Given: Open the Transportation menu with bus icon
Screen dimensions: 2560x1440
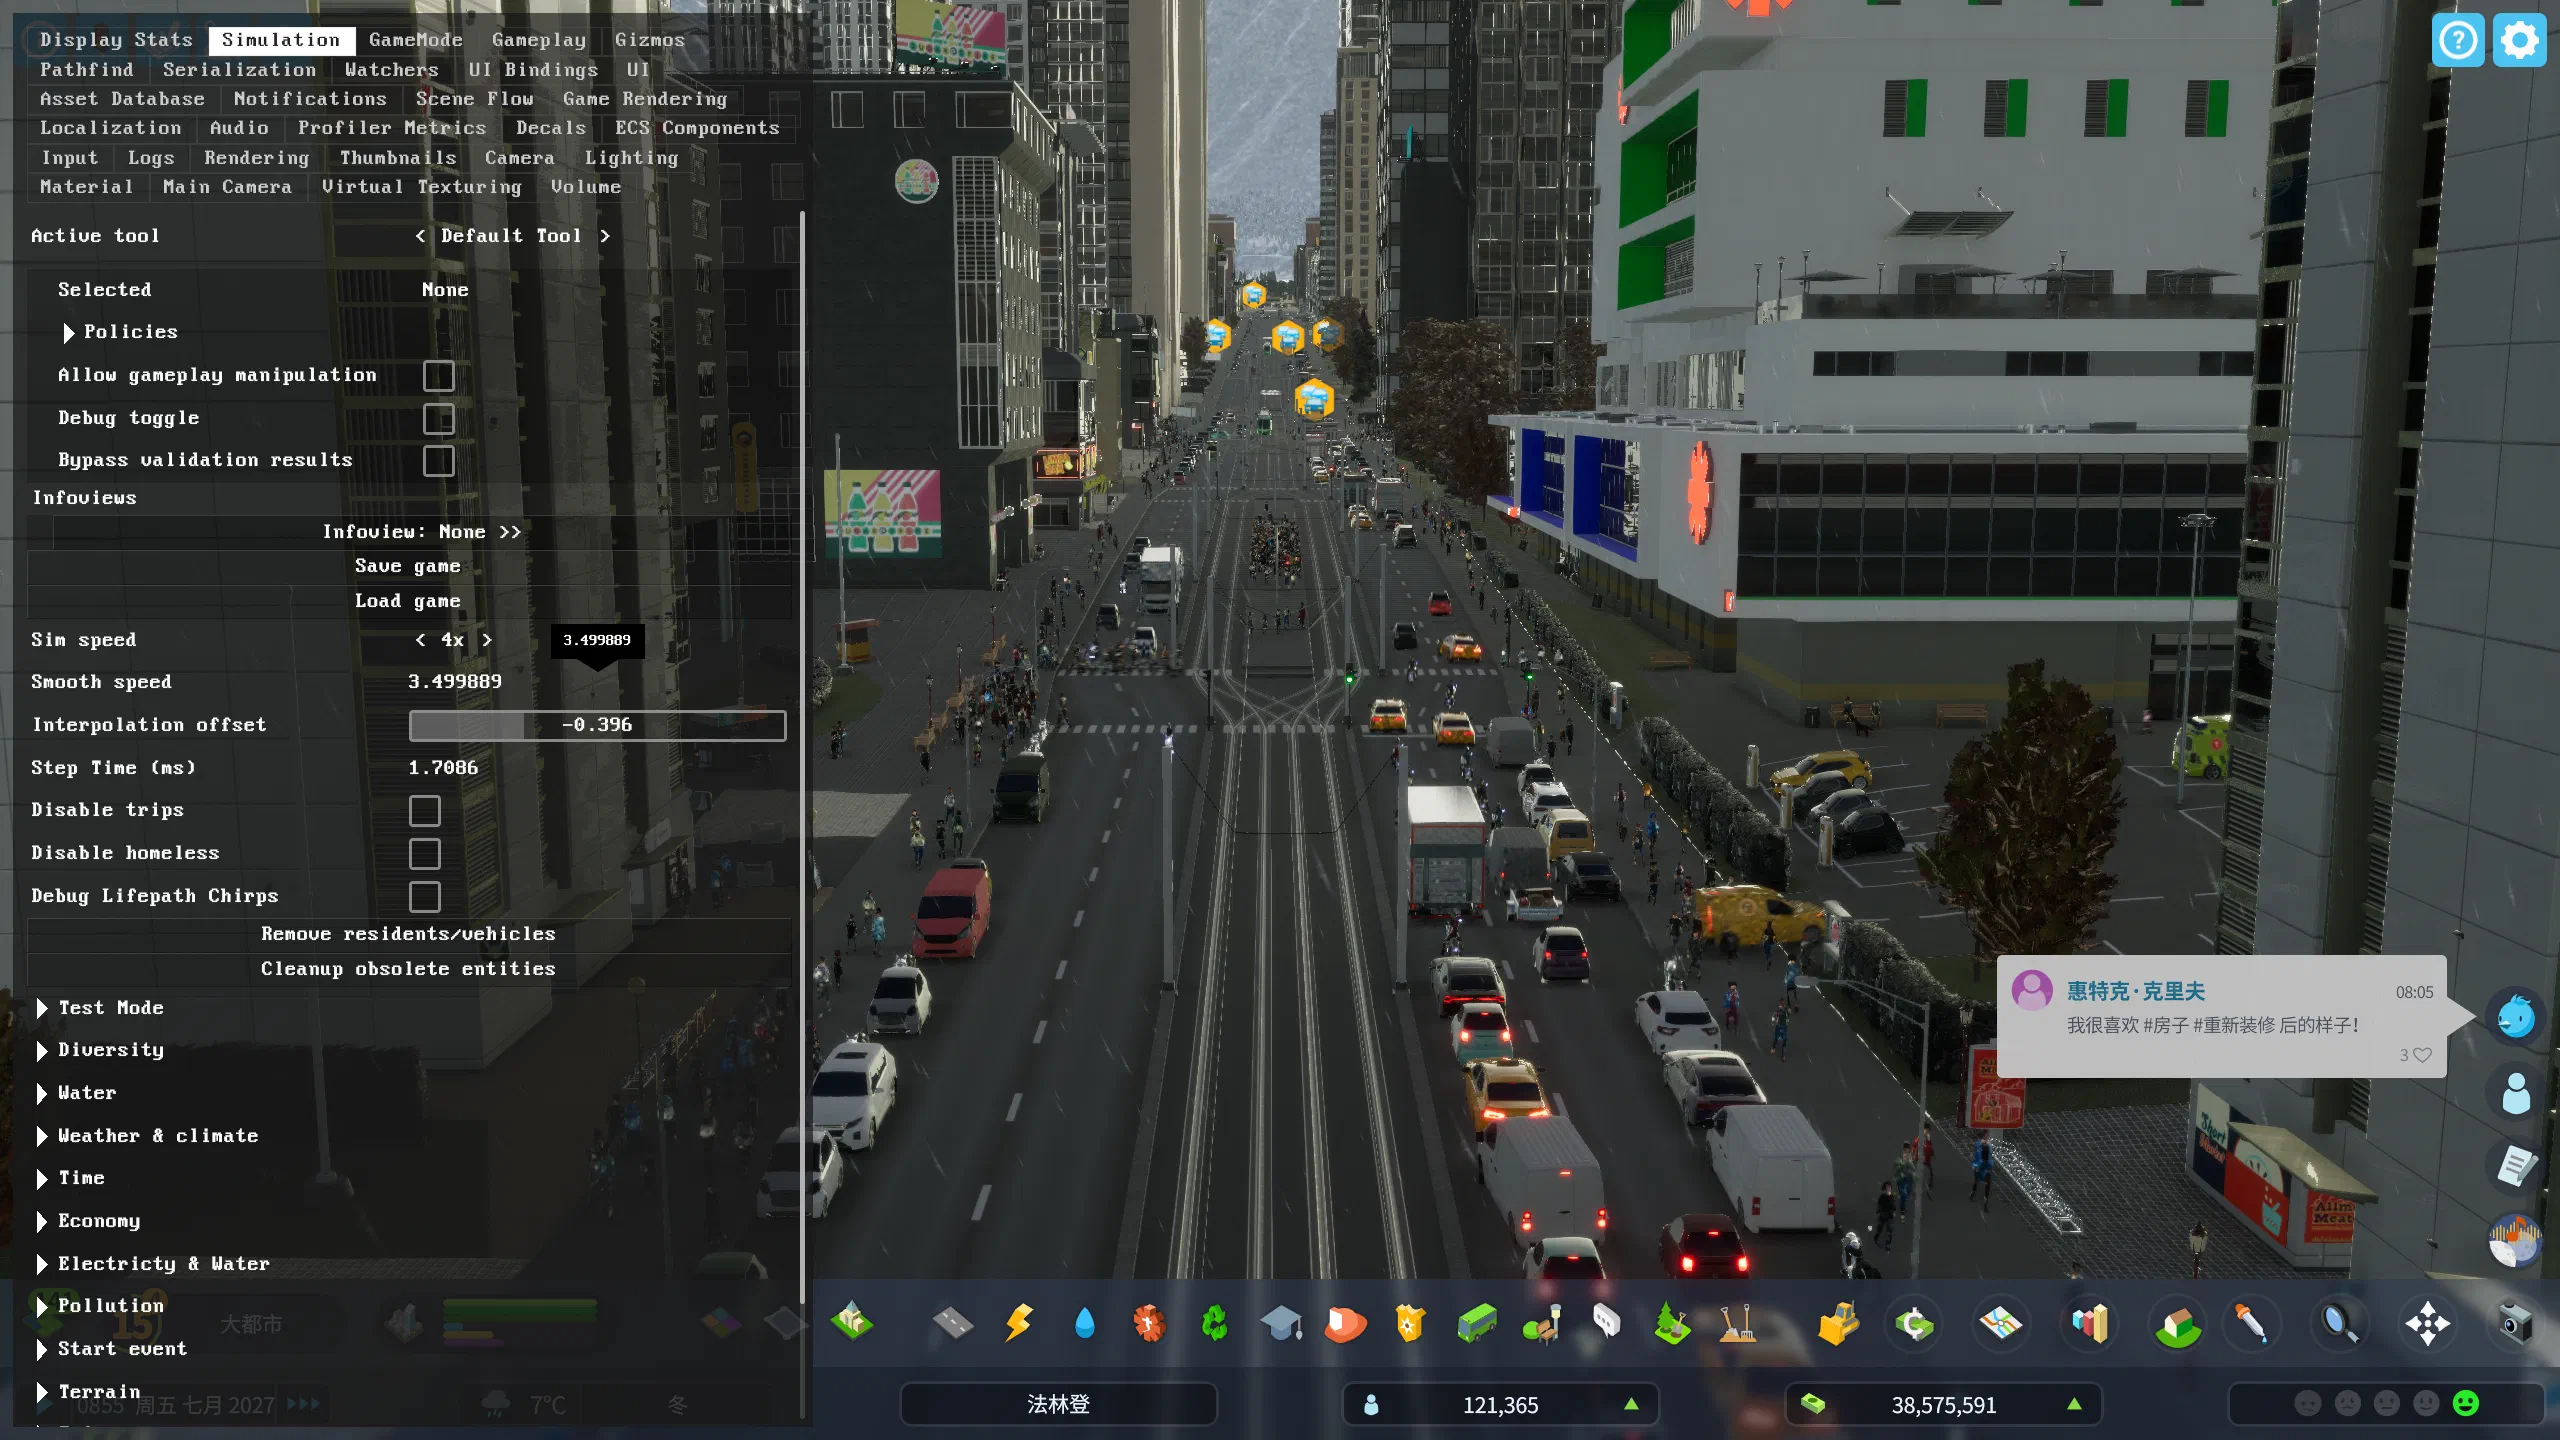Looking at the screenshot, I should 1476,1322.
